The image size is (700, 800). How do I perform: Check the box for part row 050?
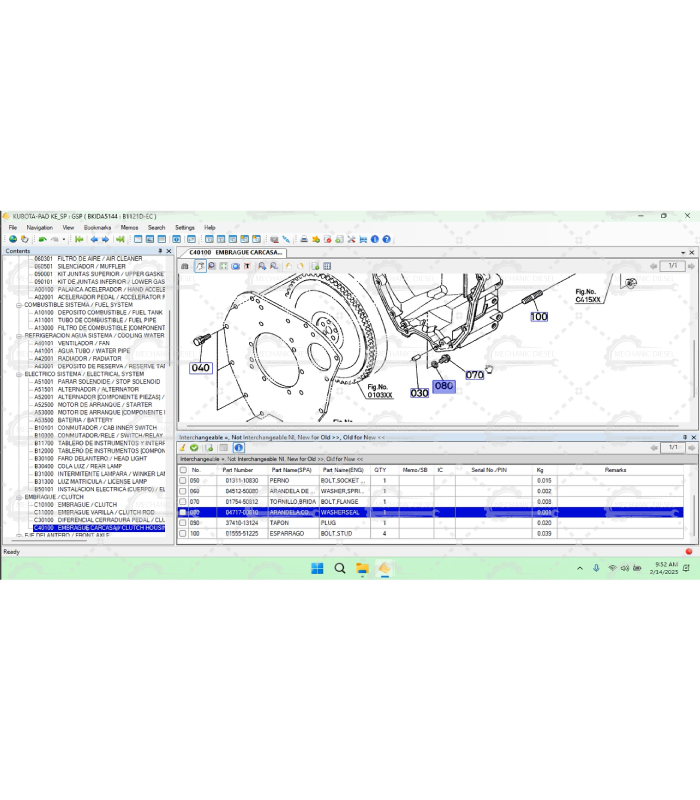tap(182, 481)
